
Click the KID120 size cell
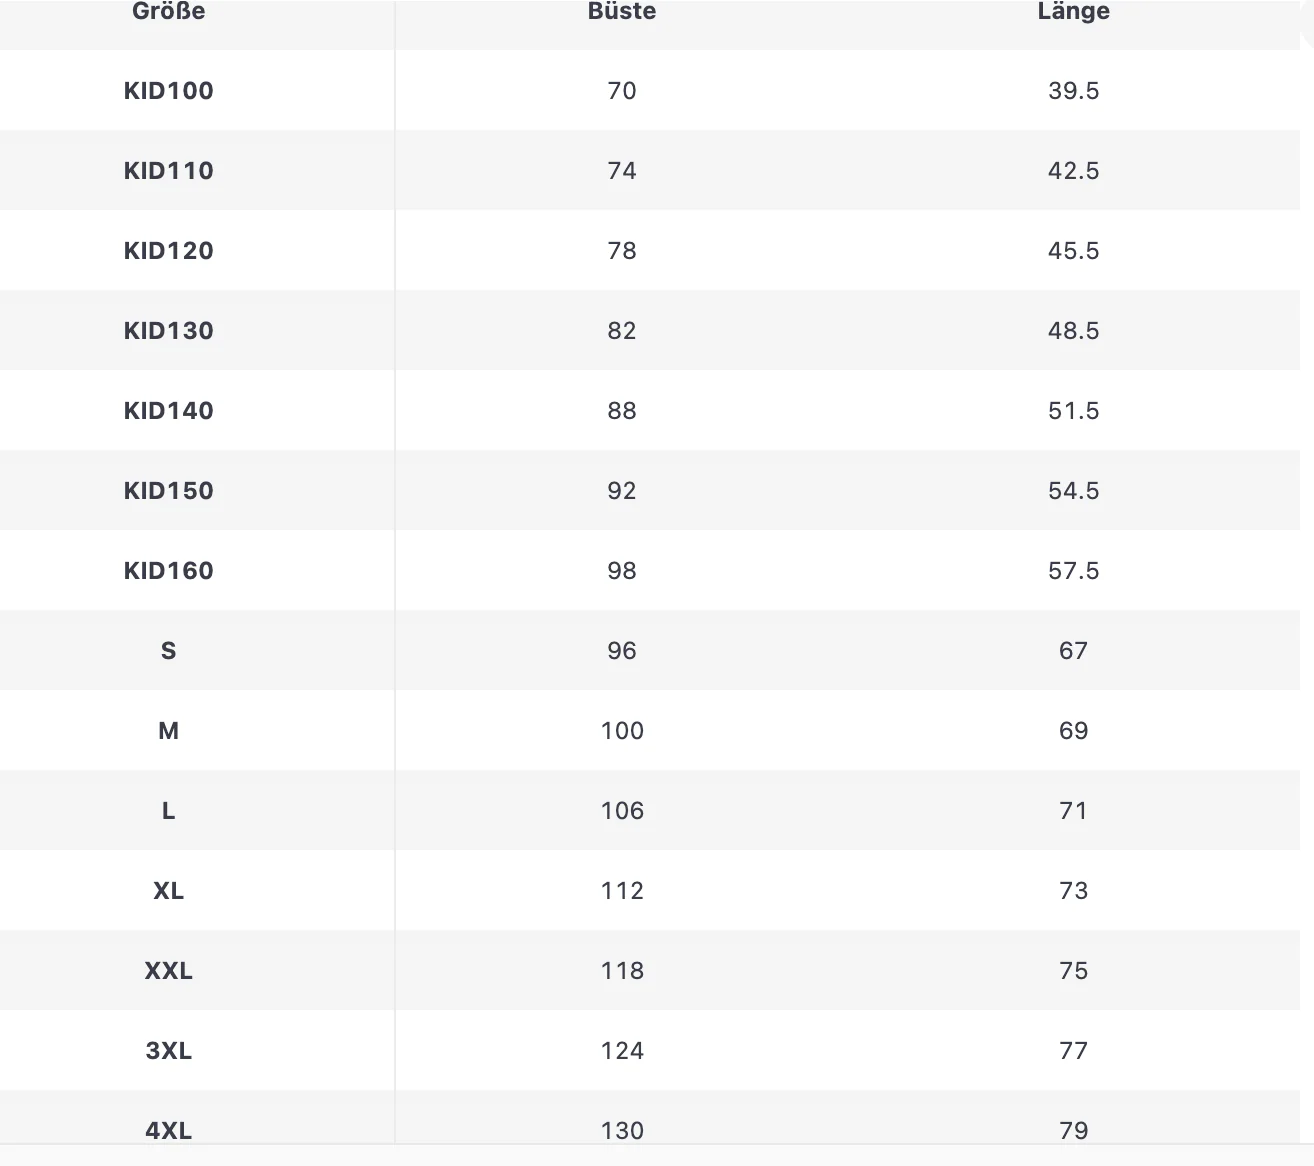pos(168,250)
